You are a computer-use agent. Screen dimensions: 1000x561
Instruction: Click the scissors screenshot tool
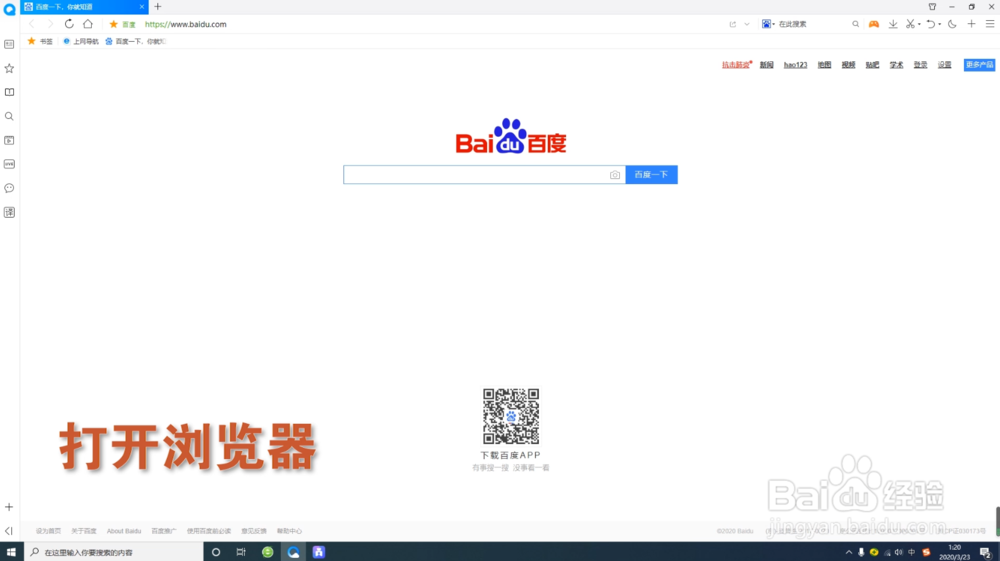point(910,24)
